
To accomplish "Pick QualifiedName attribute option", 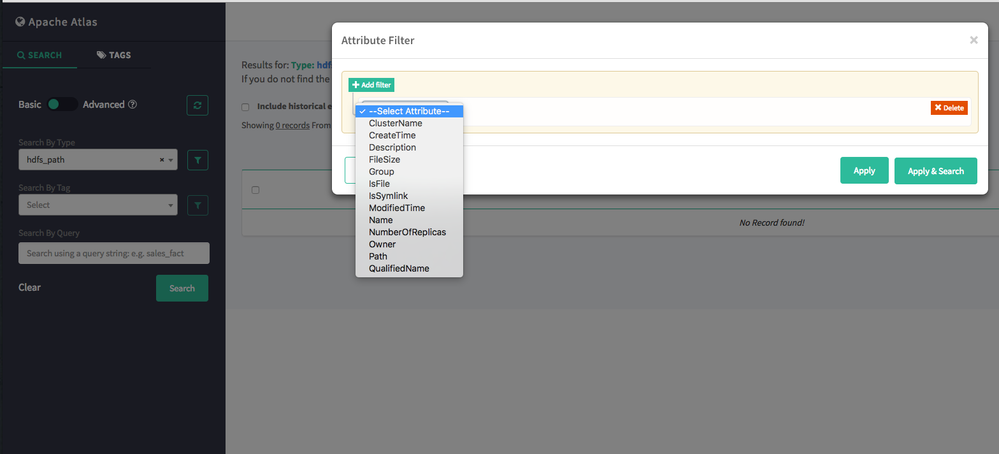I will (x=409, y=269).
